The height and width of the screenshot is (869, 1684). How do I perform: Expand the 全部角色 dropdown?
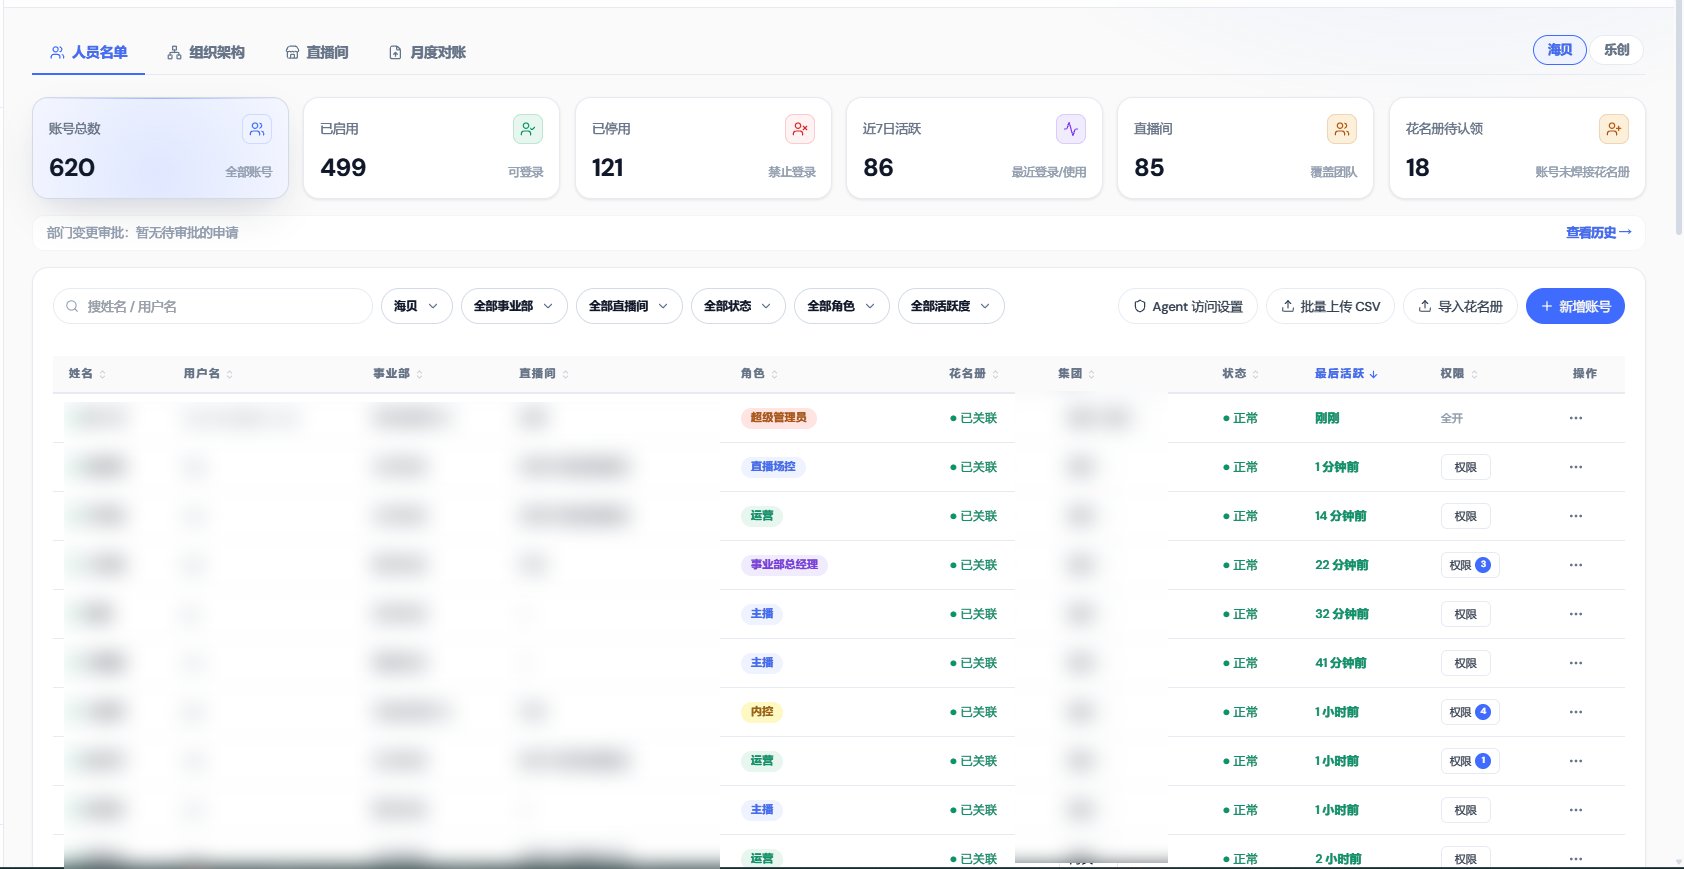click(x=842, y=306)
